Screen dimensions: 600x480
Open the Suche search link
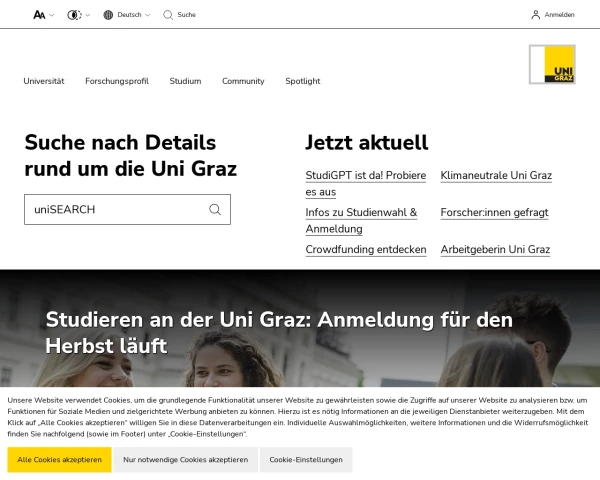pos(186,15)
